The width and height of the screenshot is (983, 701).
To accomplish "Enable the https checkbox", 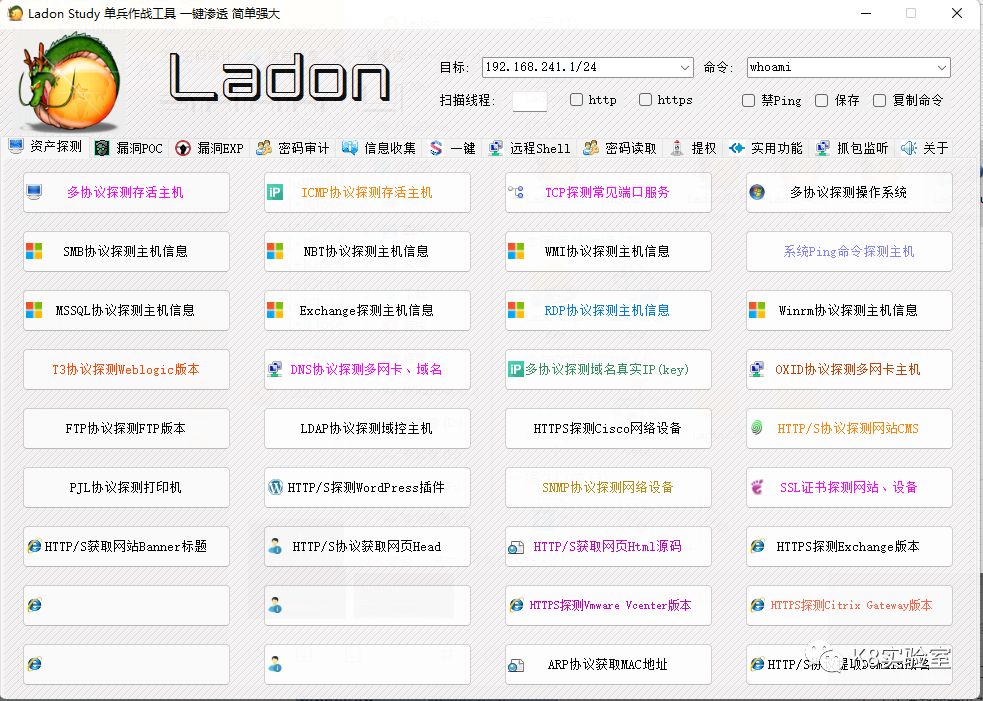I will pyautogui.click(x=645, y=100).
